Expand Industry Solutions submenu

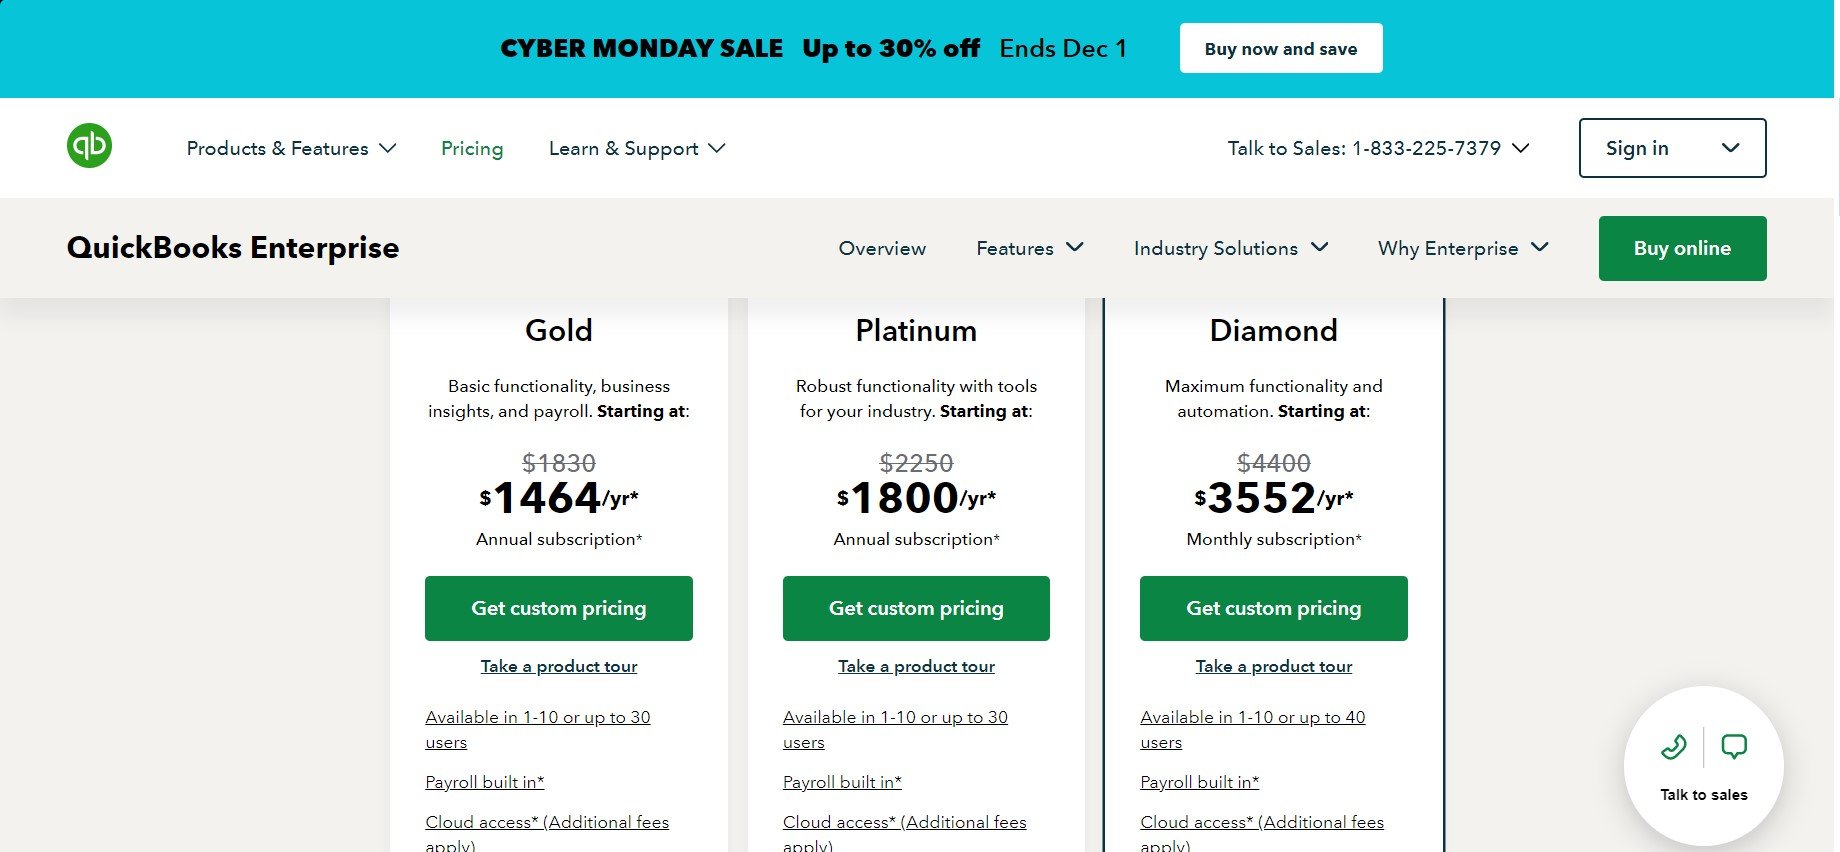1231,248
